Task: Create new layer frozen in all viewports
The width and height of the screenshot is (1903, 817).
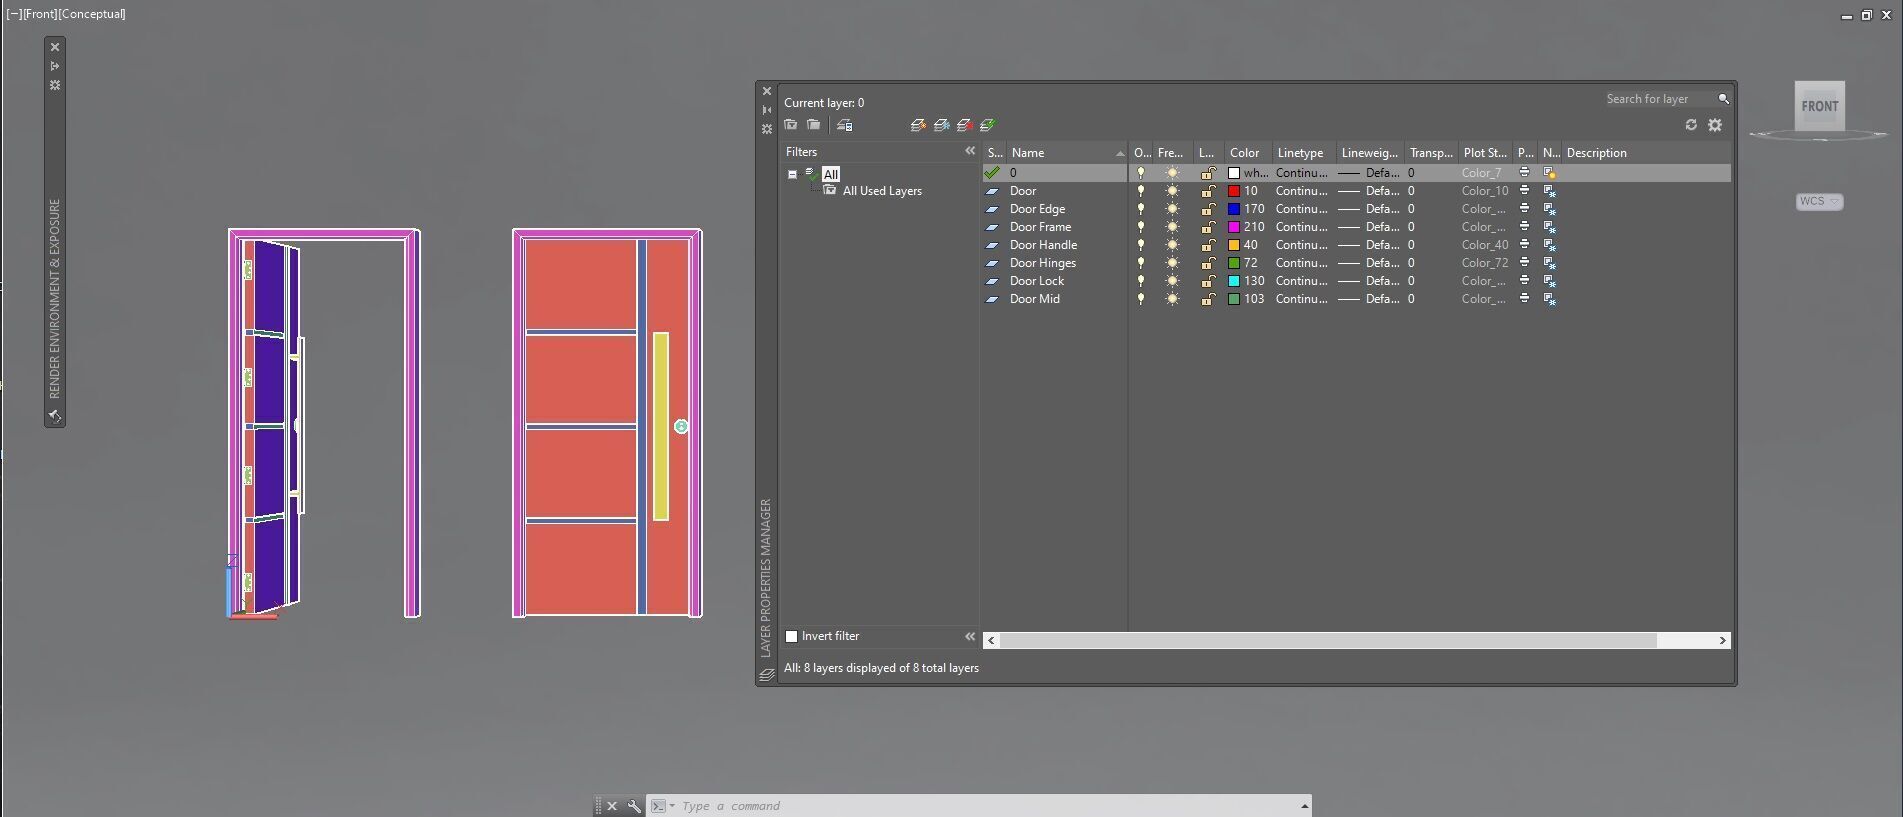Action: (x=941, y=125)
